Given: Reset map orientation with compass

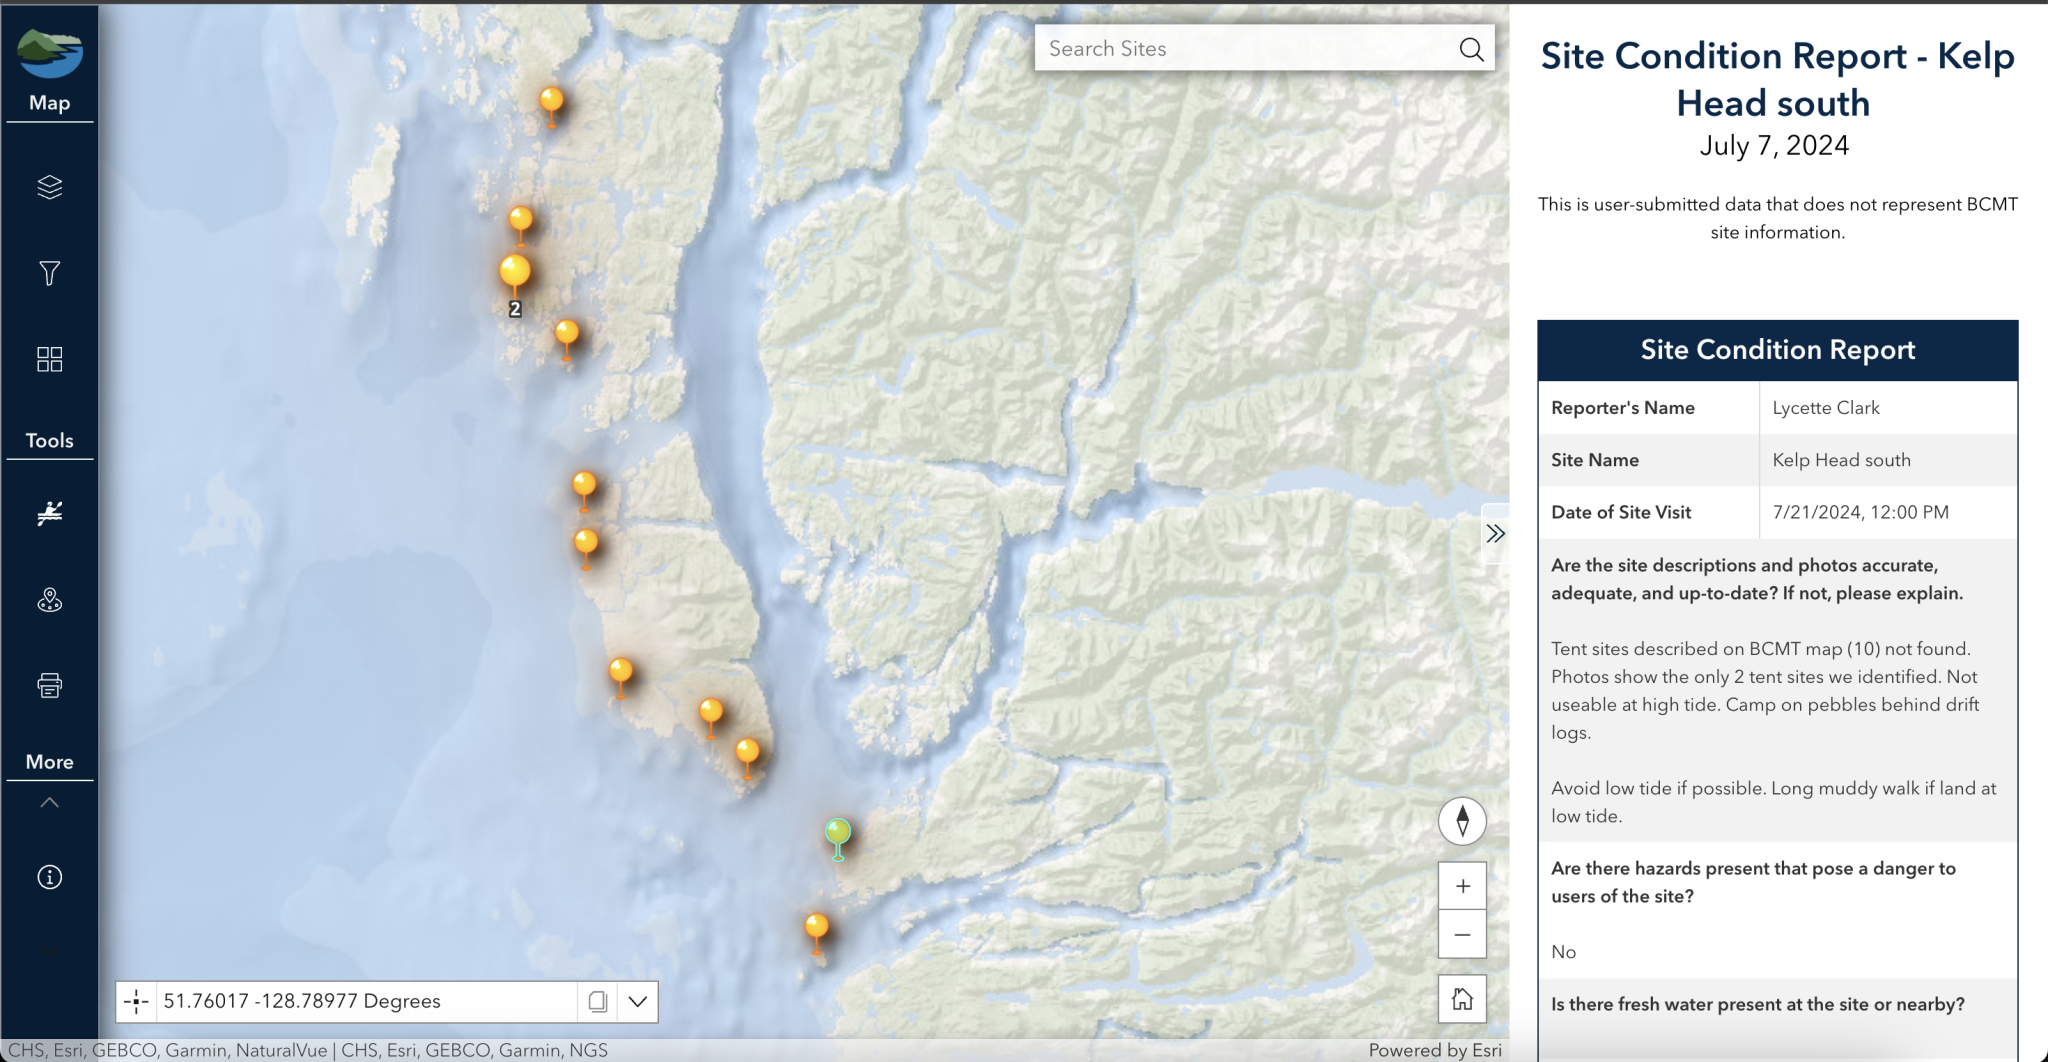Looking at the screenshot, I should (x=1462, y=821).
